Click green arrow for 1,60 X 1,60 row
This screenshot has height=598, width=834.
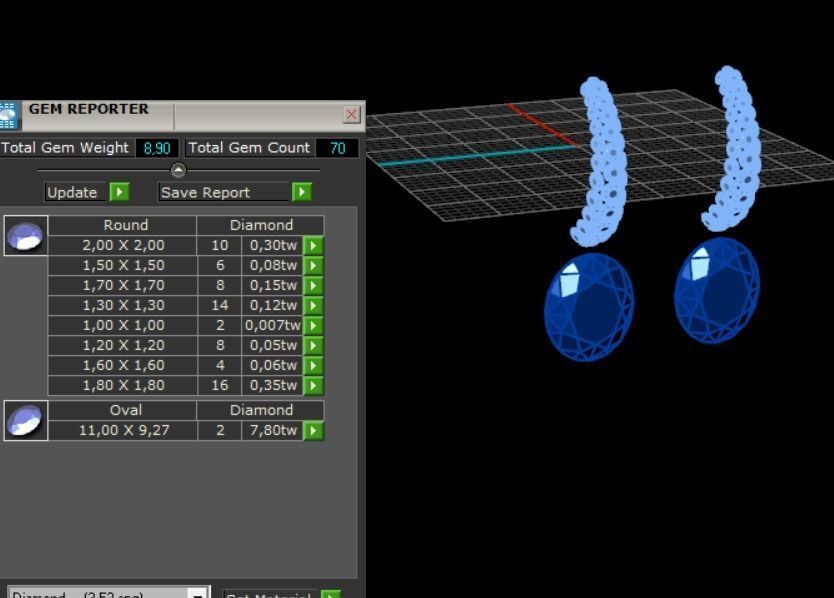coord(314,366)
